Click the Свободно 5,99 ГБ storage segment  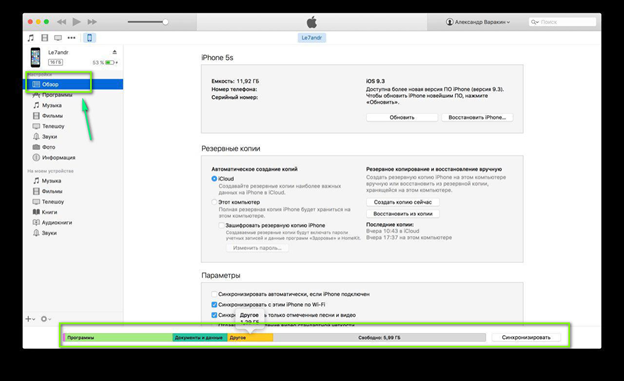tap(379, 338)
